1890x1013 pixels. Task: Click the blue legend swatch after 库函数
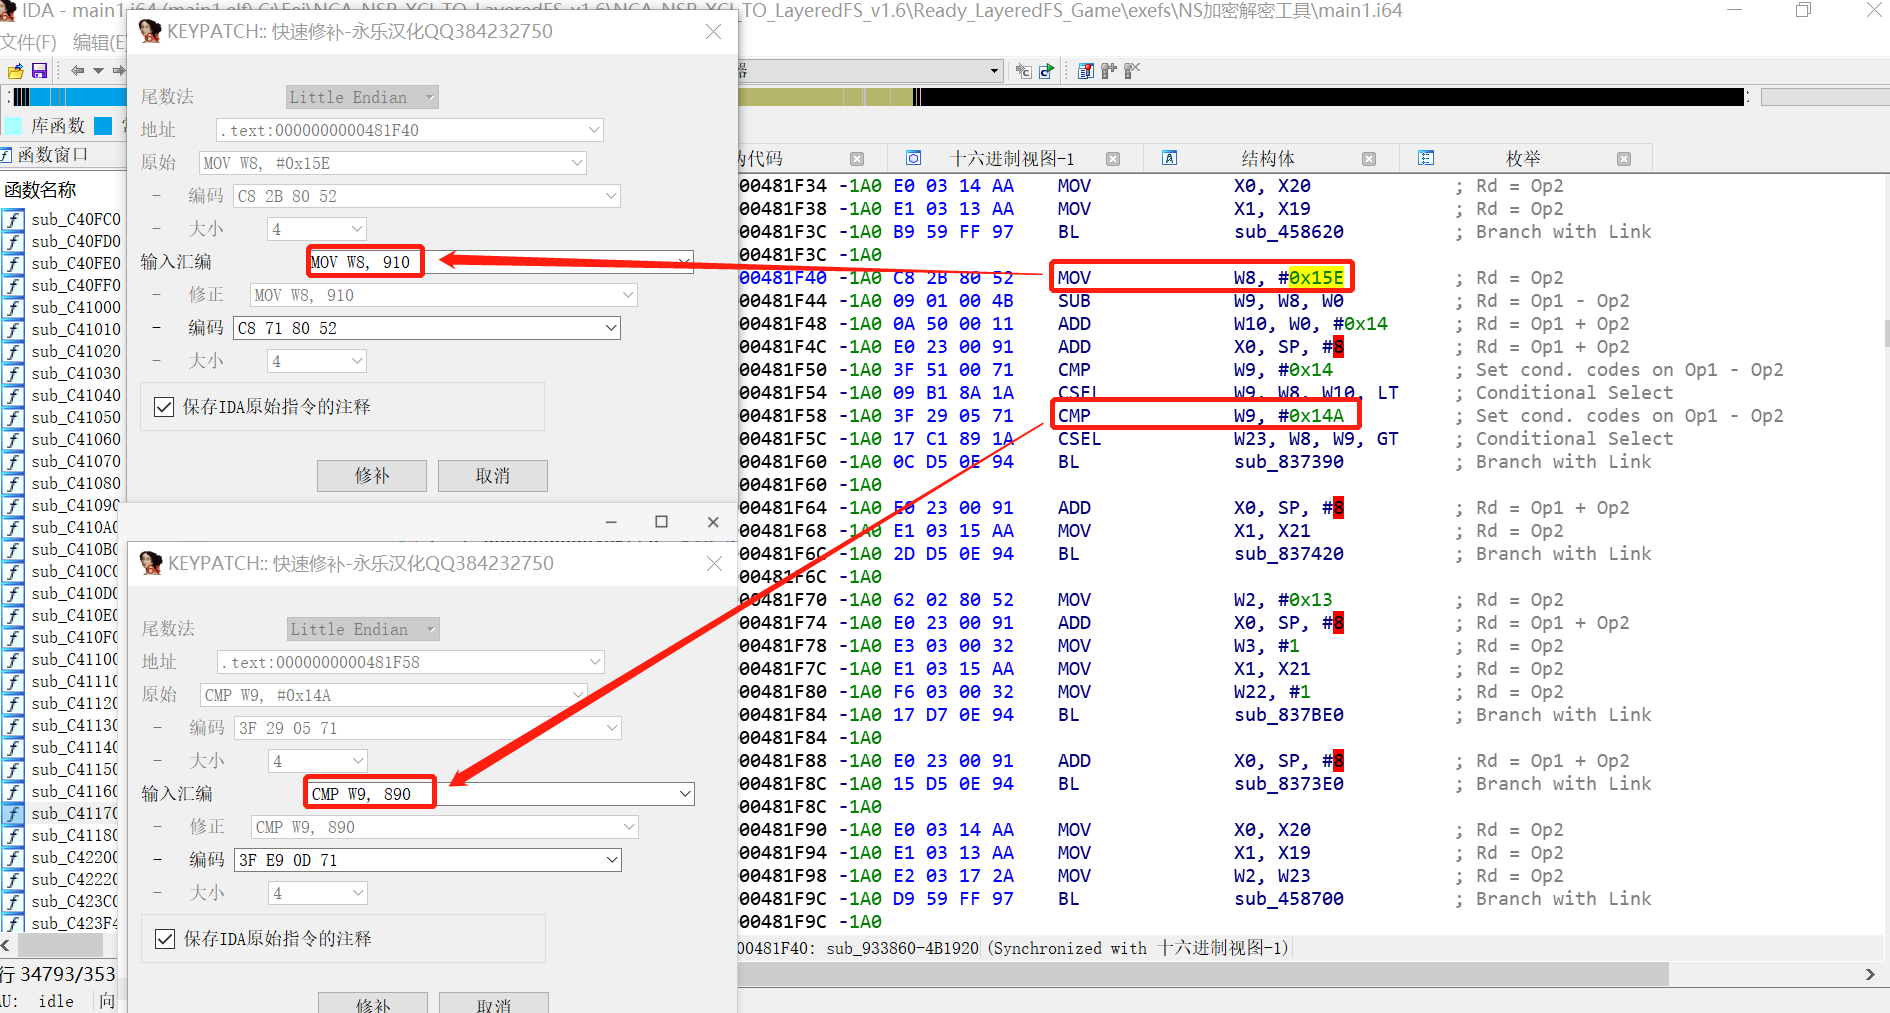(103, 126)
